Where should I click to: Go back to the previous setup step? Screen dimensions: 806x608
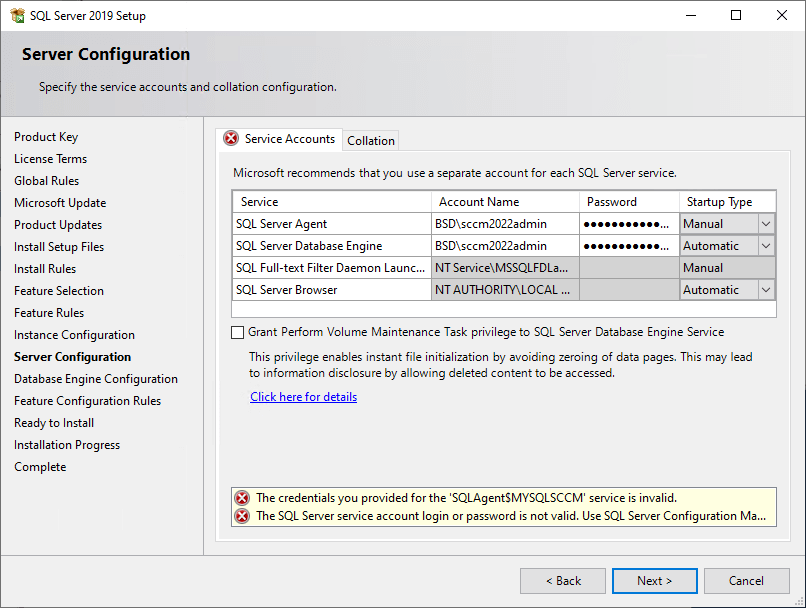tap(563, 581)
